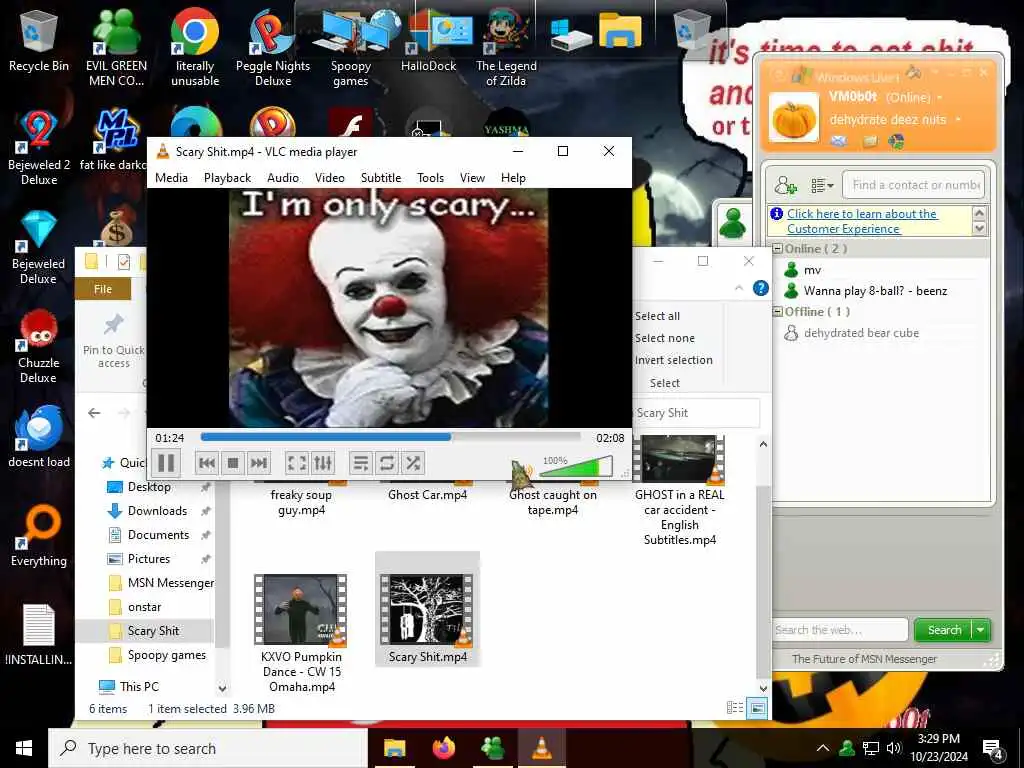
Task: Open the Messenger search dropdown arrow
Action: (x=981, y=630)
